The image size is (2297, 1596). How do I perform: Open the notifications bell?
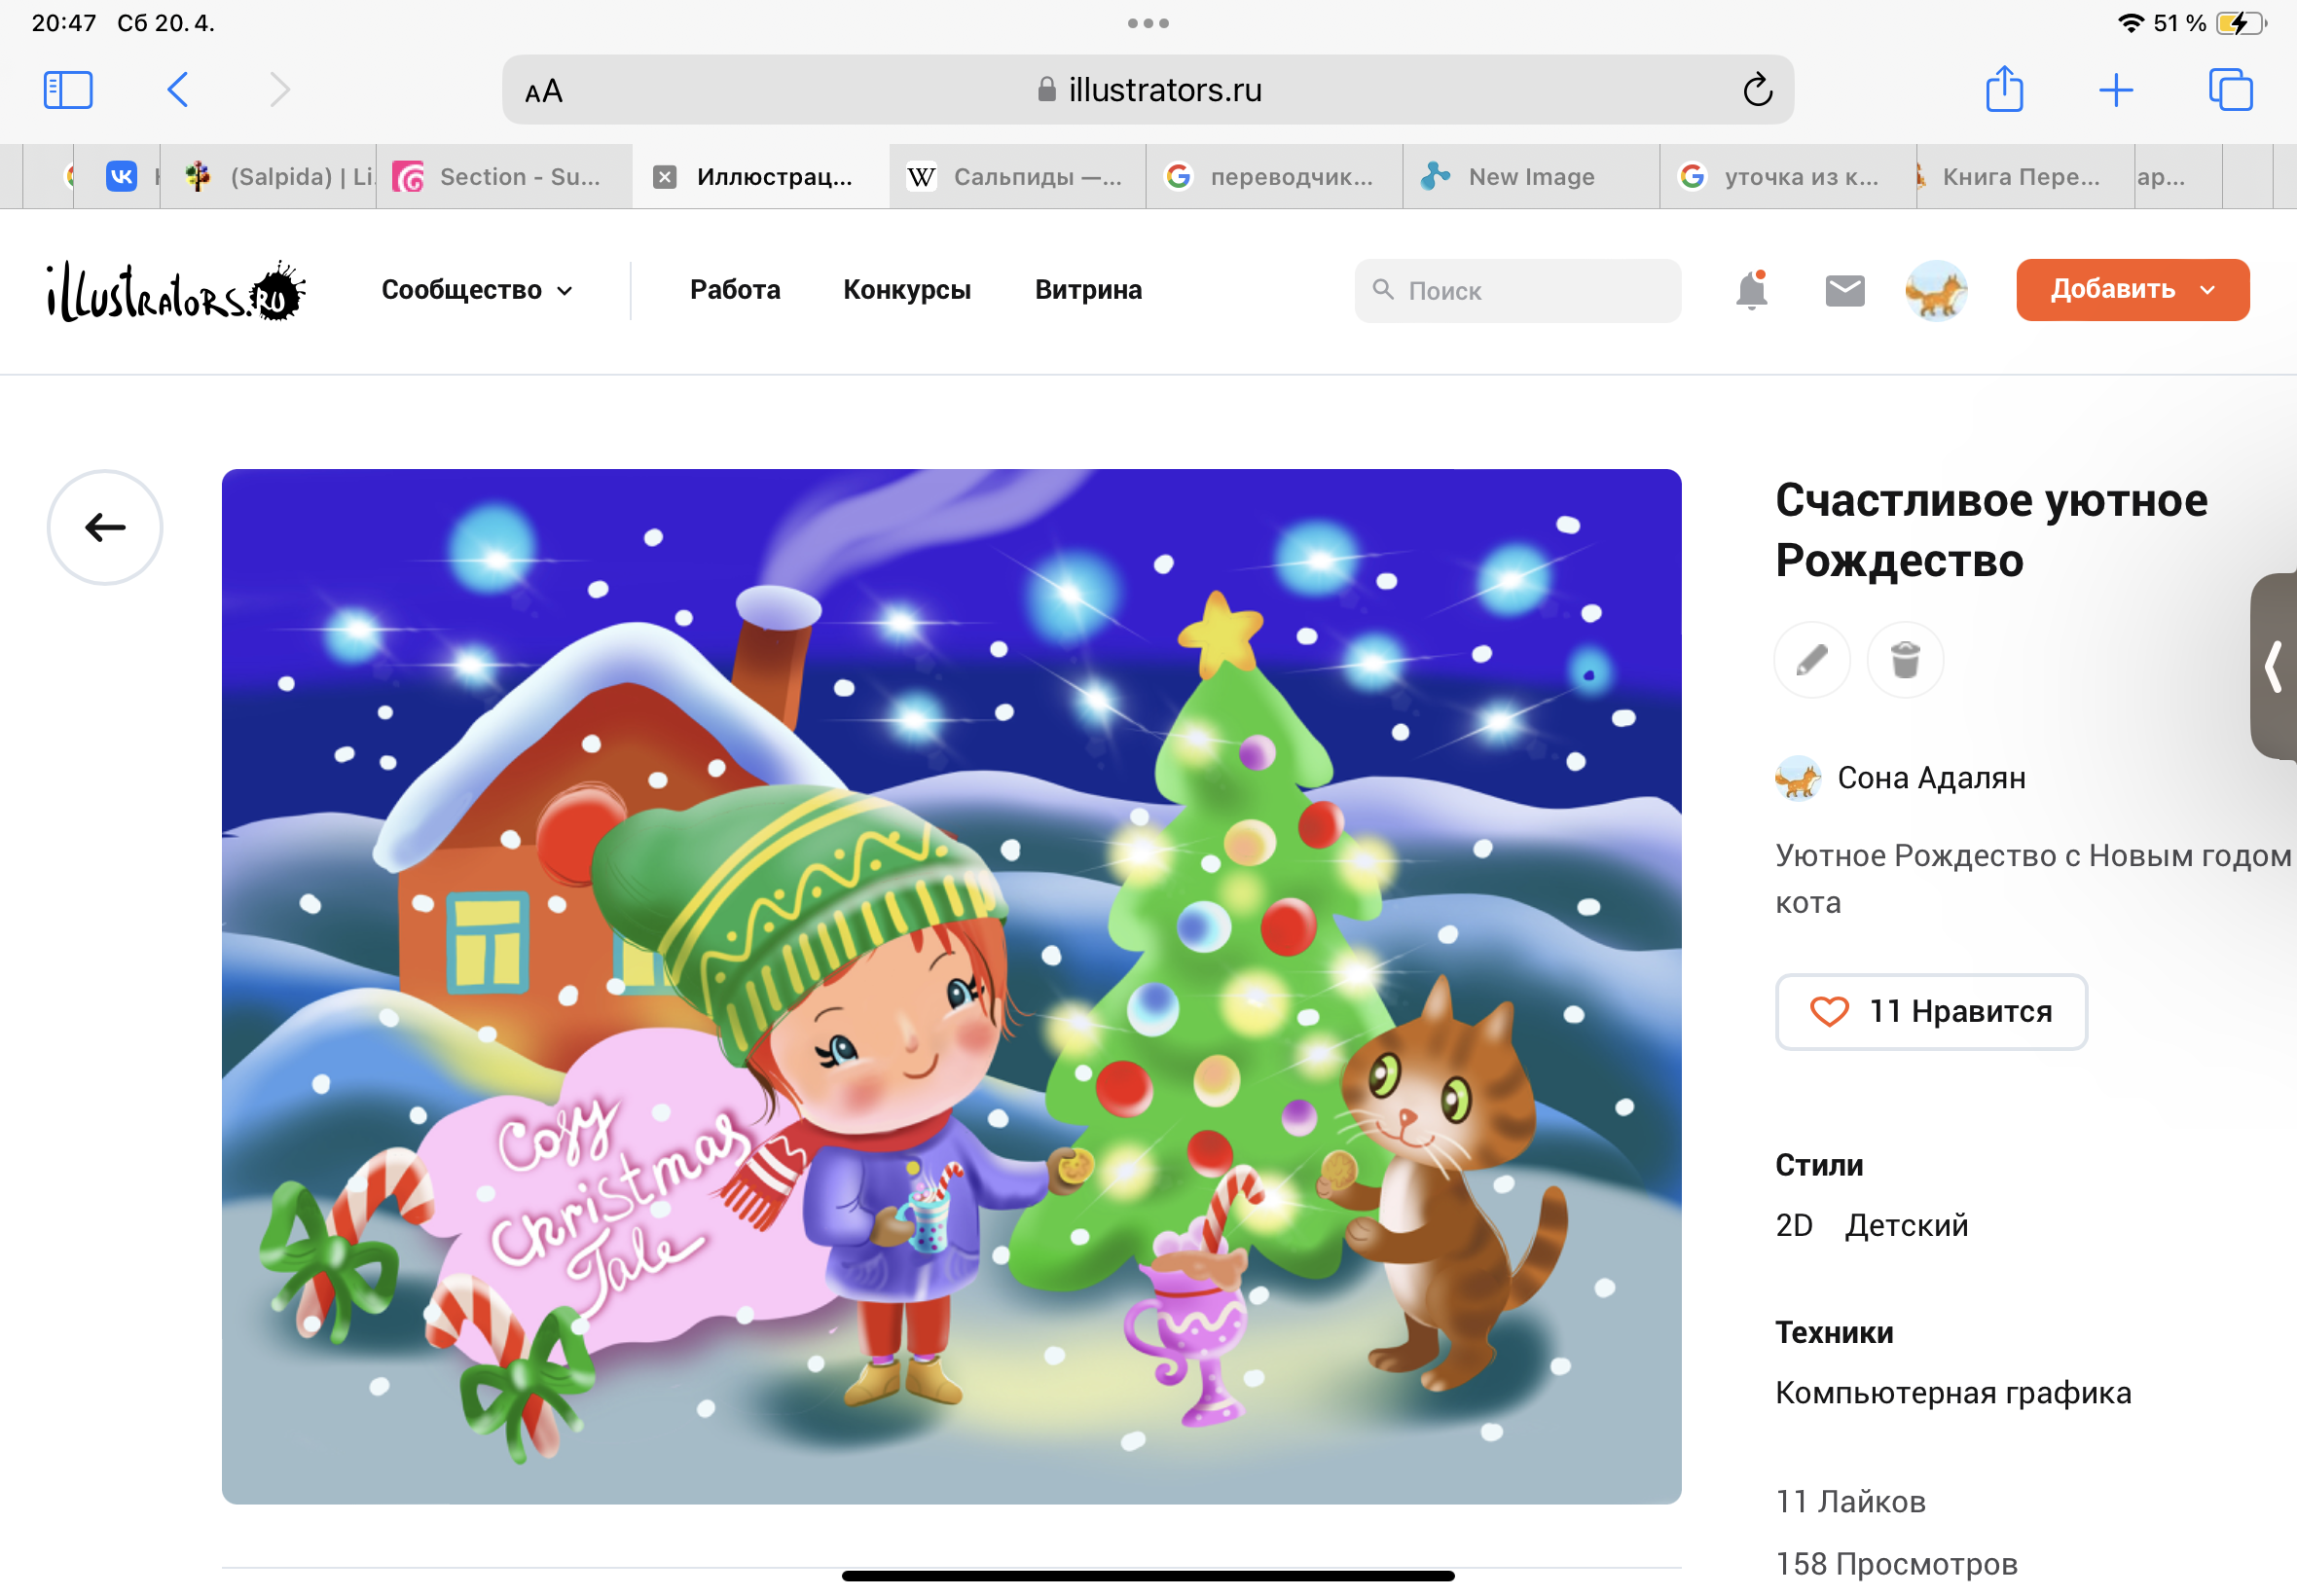(x=1751, y=290)
